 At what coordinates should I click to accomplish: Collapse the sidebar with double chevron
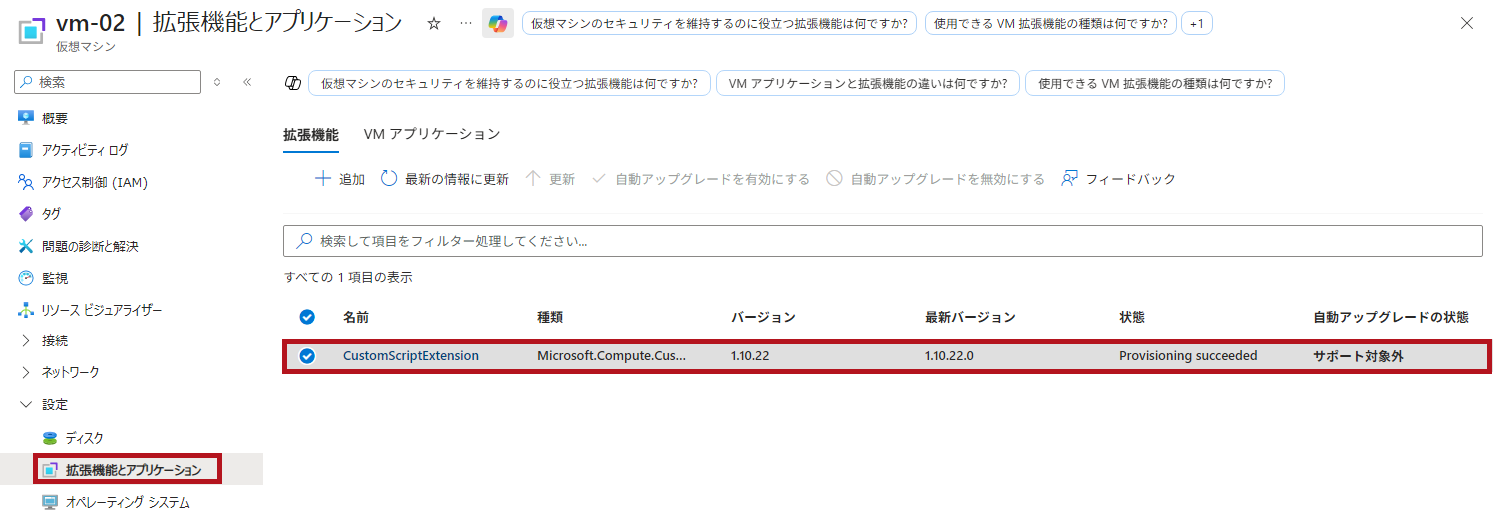click(247, 82)
